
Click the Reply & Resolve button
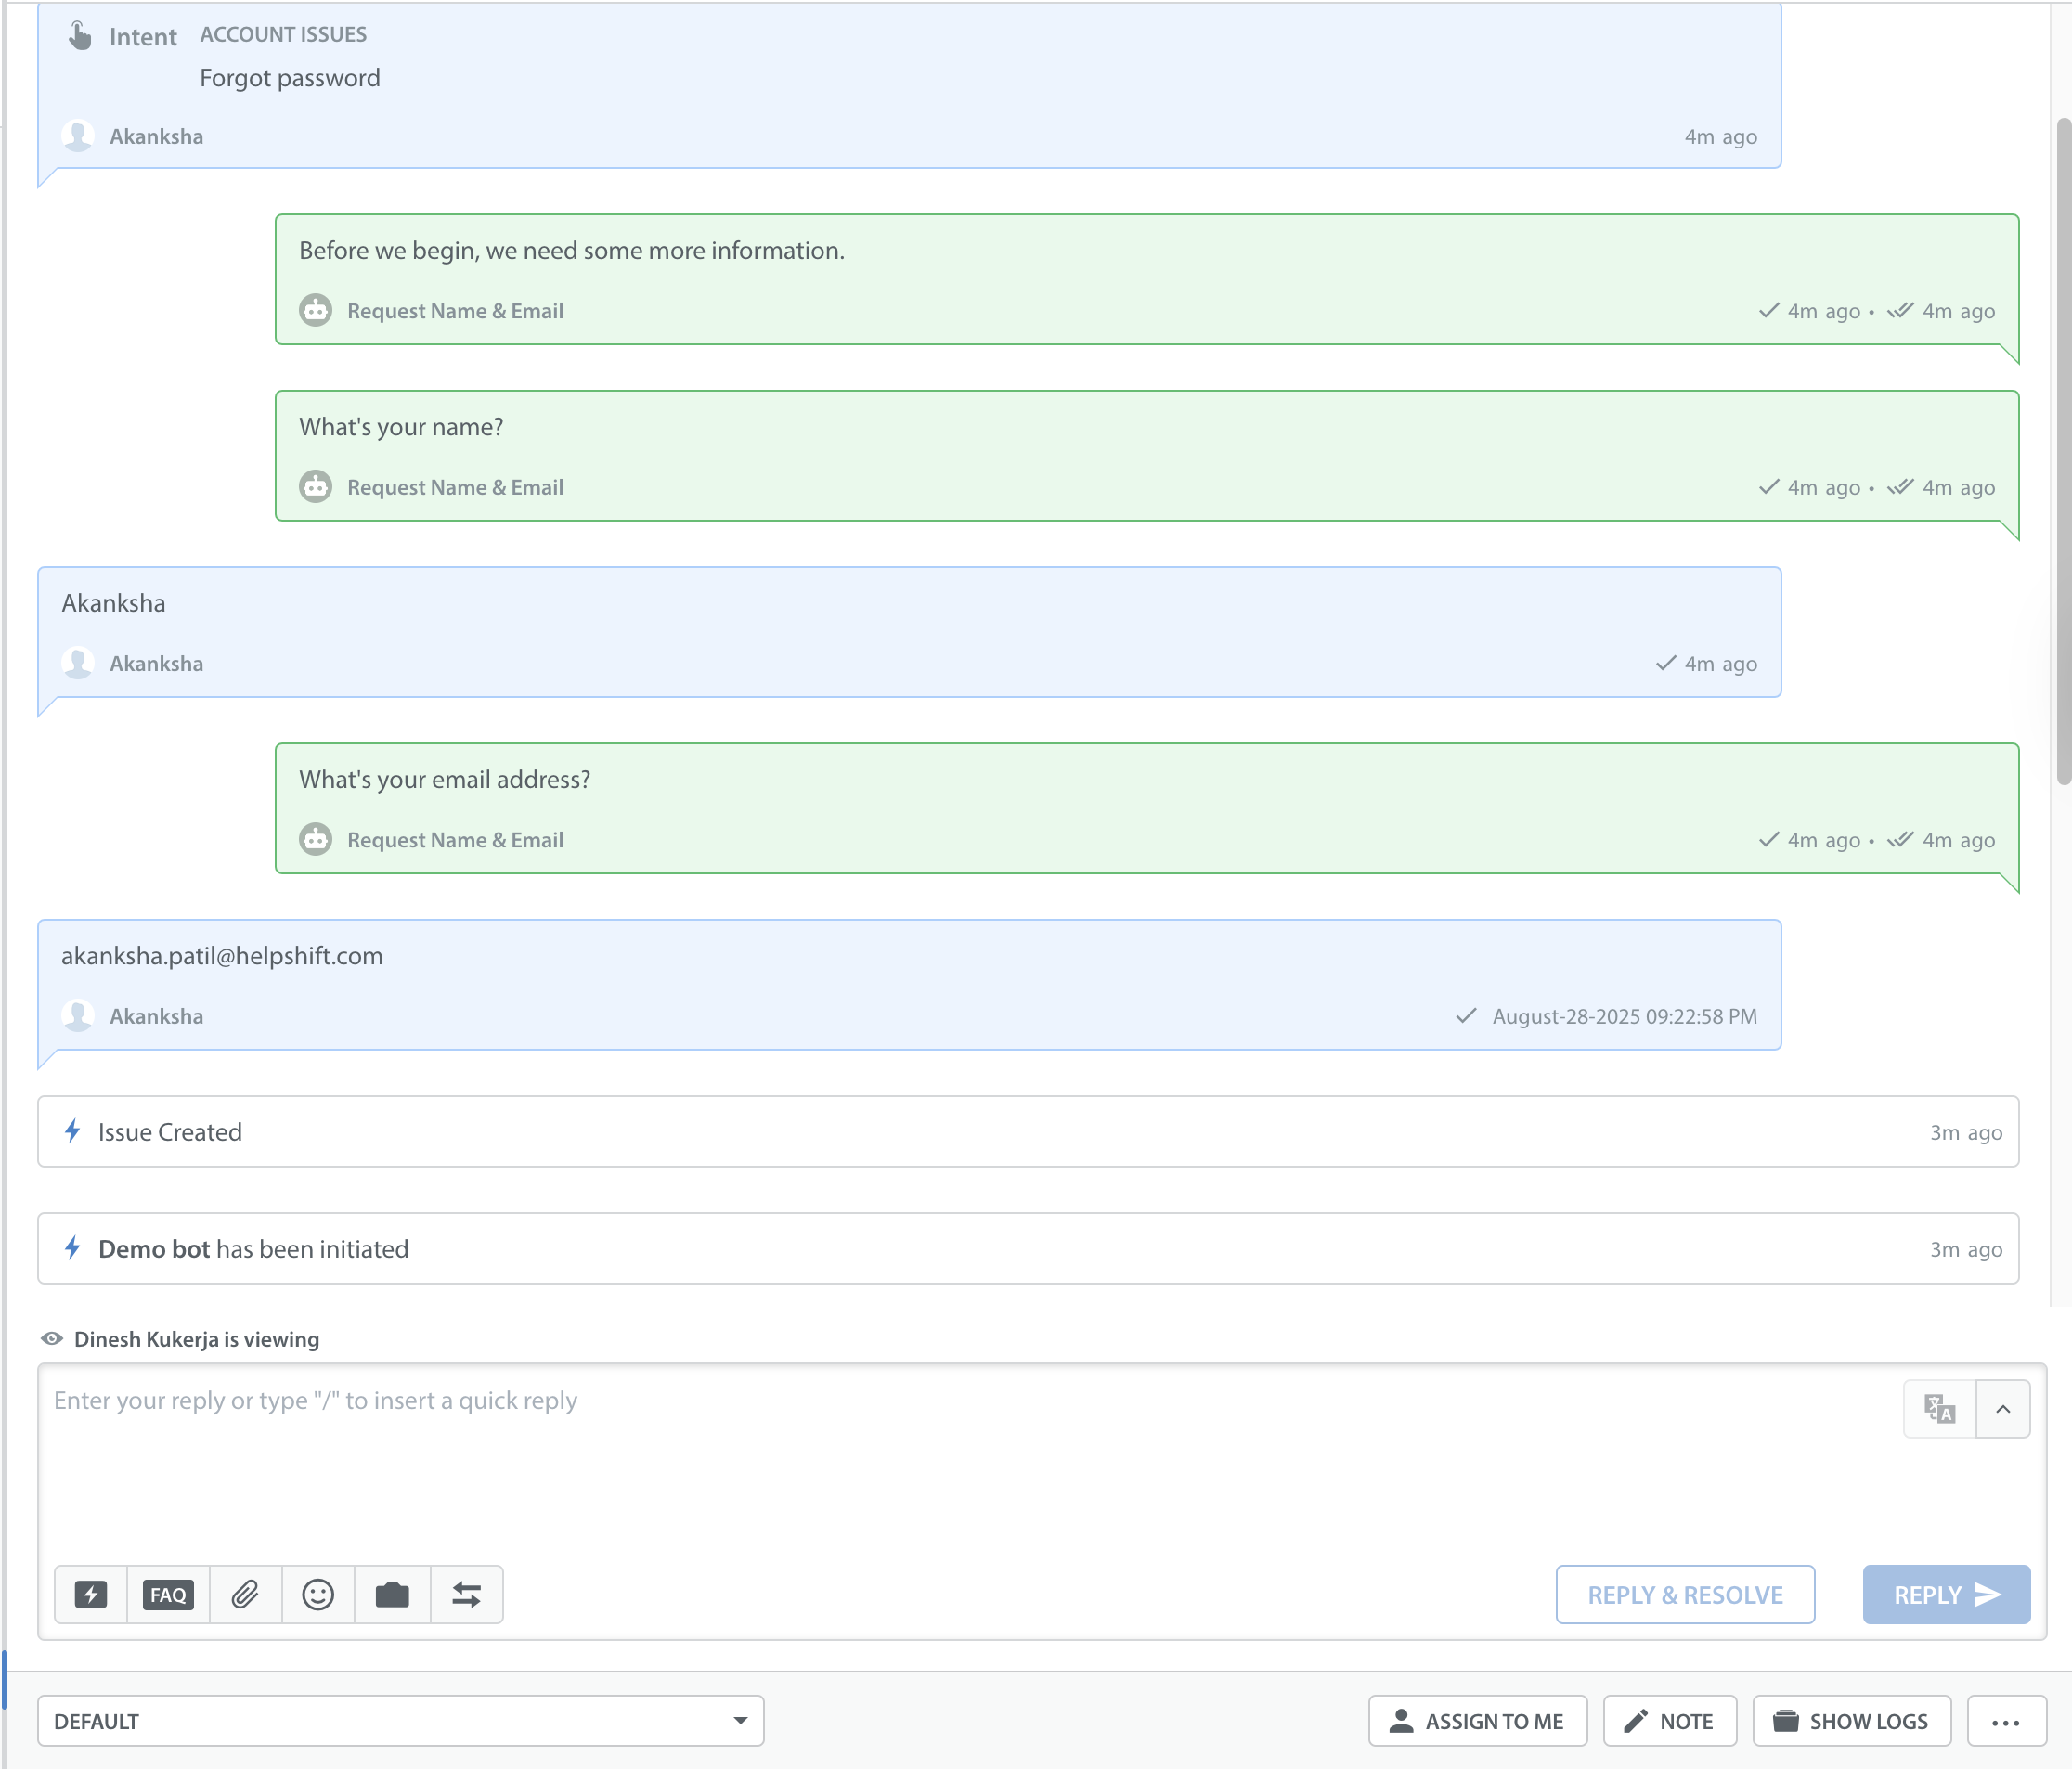tap(1685, 1594)
